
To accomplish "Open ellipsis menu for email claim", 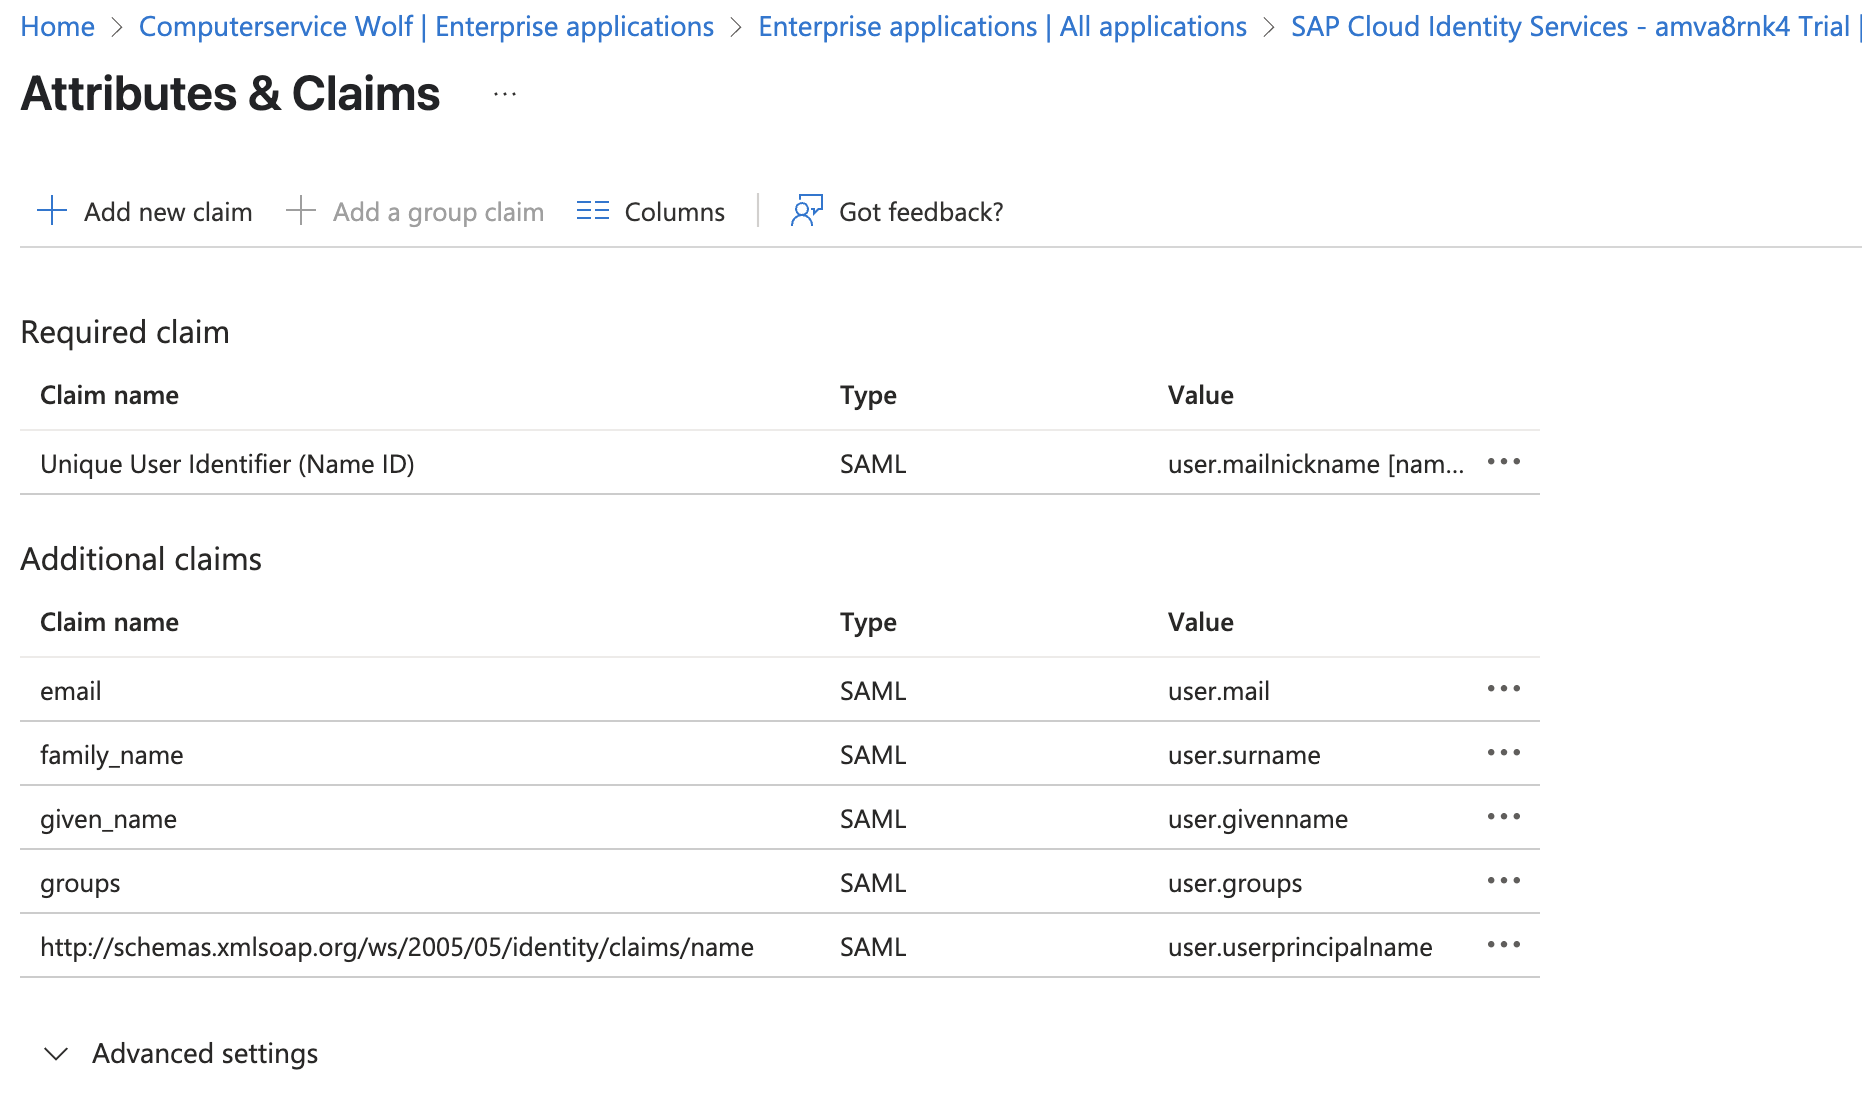I will pyautogui.click(x=1504, y=689).
